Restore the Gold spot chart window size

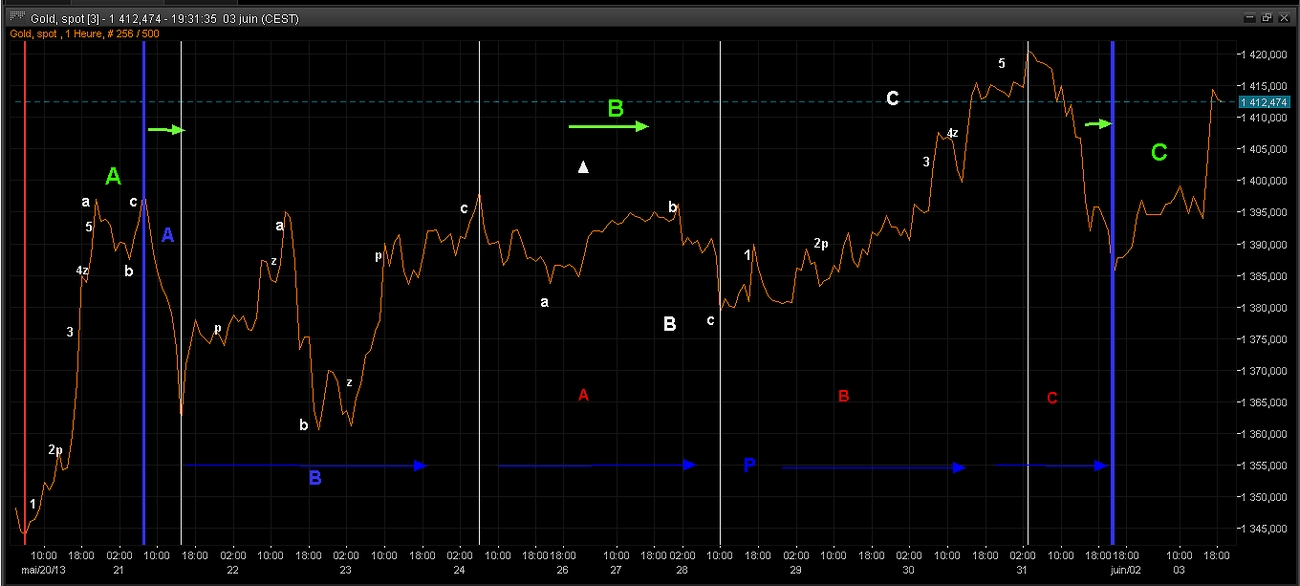coord(1266,18)
